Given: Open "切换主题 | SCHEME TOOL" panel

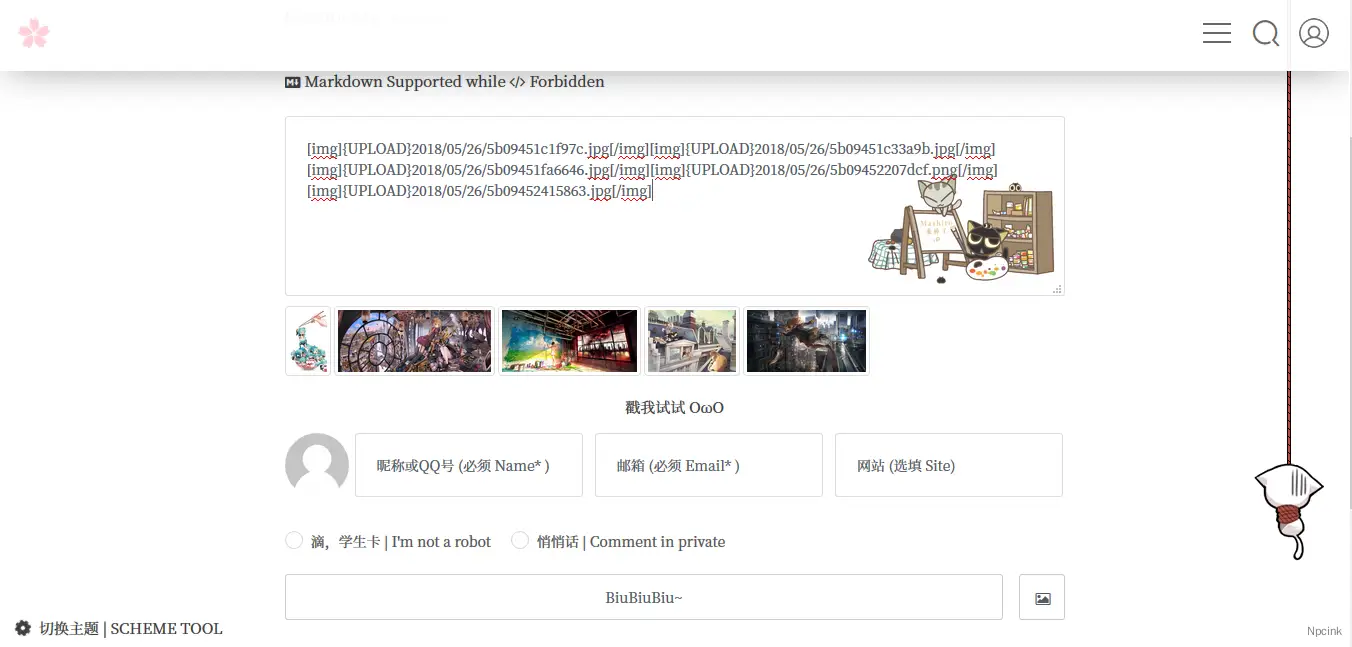Looking at the screenshot, I should (x=130, y=629).
